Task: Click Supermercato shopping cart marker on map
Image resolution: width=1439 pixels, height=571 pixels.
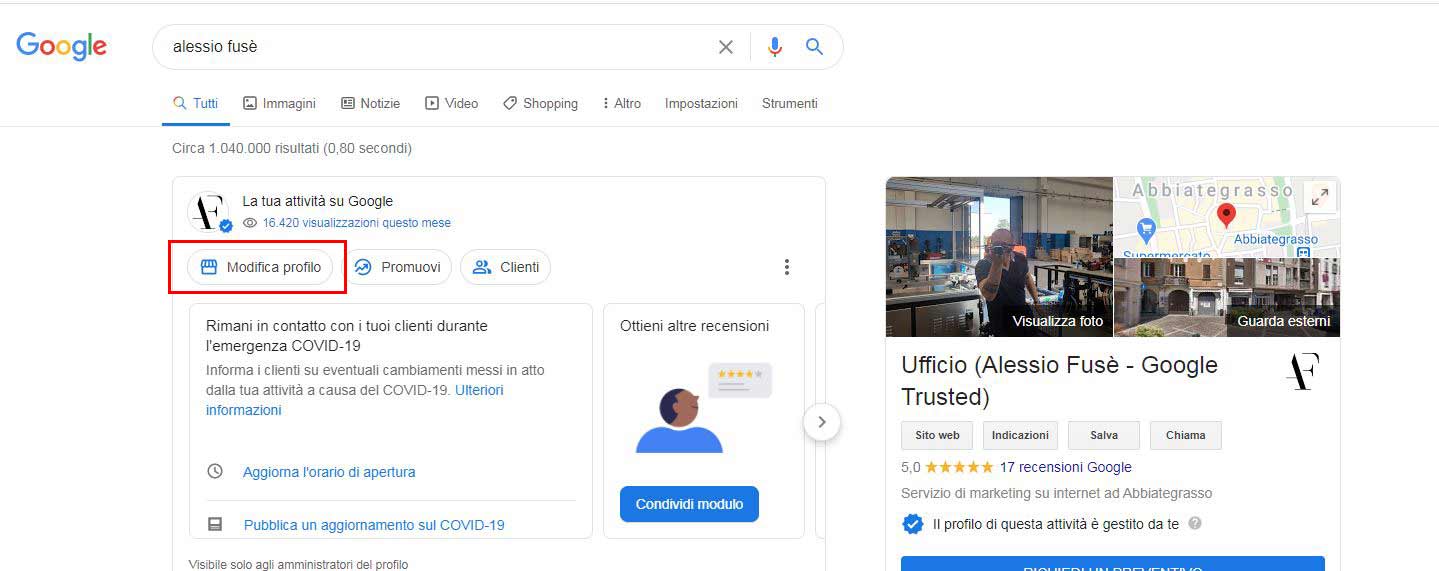Action: click(x=1146, y=230)
